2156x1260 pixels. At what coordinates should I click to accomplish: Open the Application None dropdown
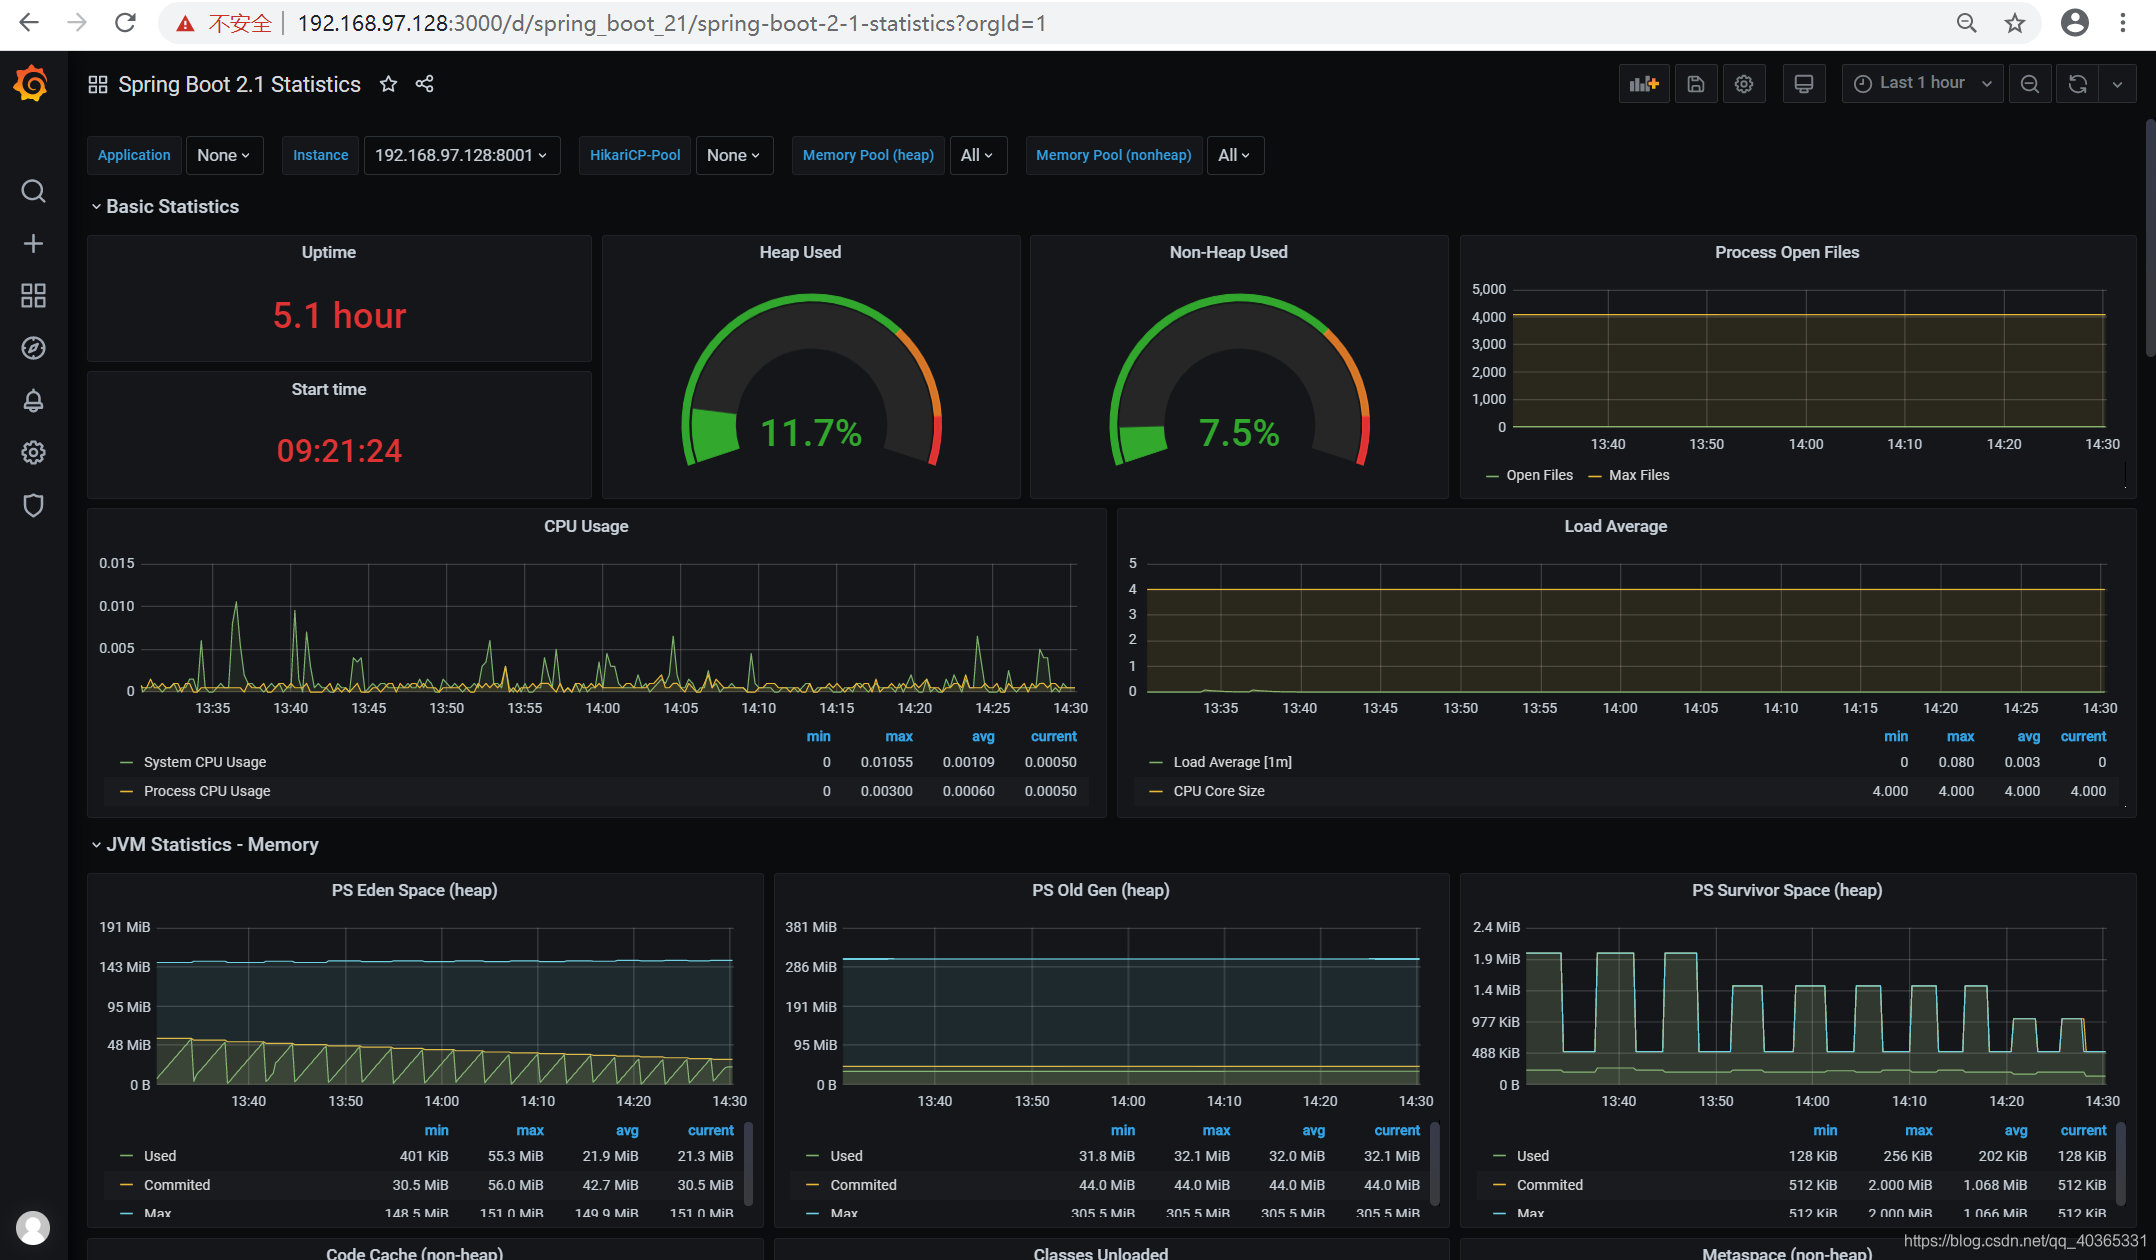point(224,155)
